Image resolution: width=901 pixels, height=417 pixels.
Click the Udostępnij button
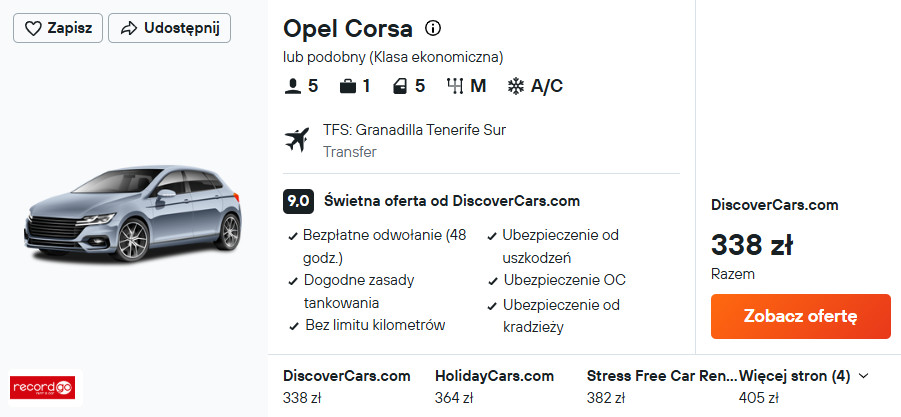tap(169, 28)
